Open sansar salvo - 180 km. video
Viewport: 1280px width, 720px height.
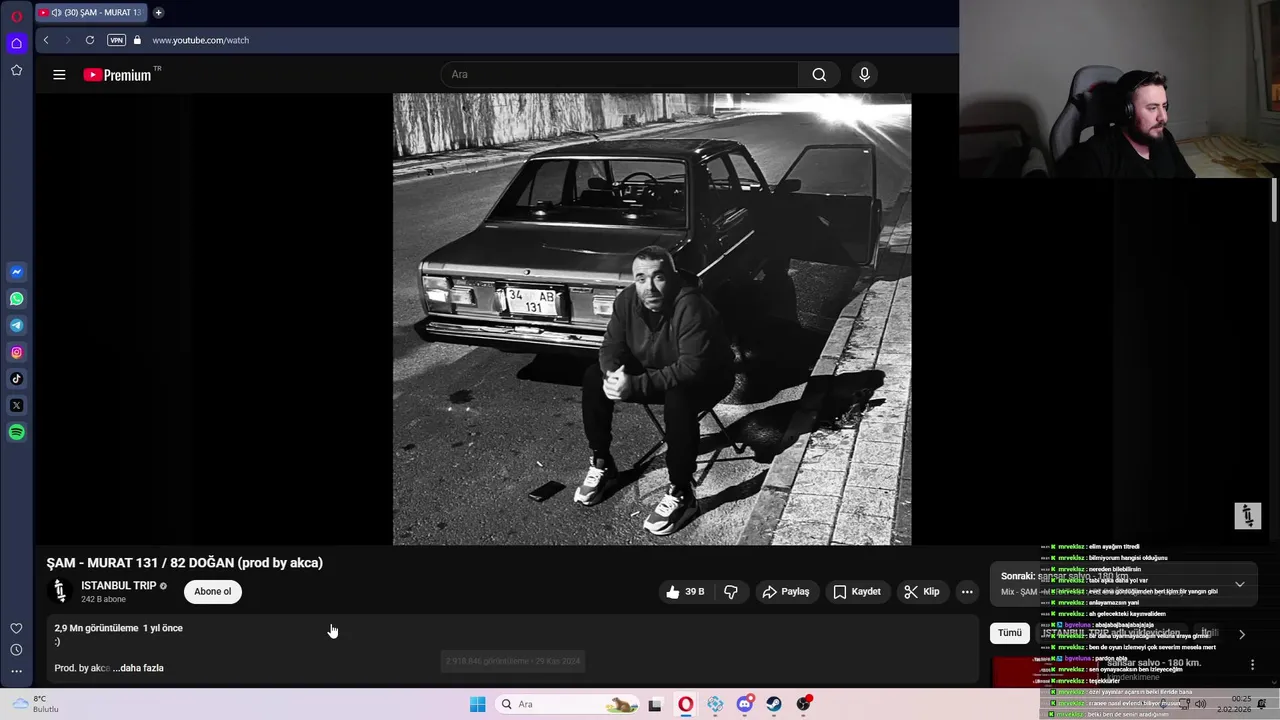(x=1154, y=663)
